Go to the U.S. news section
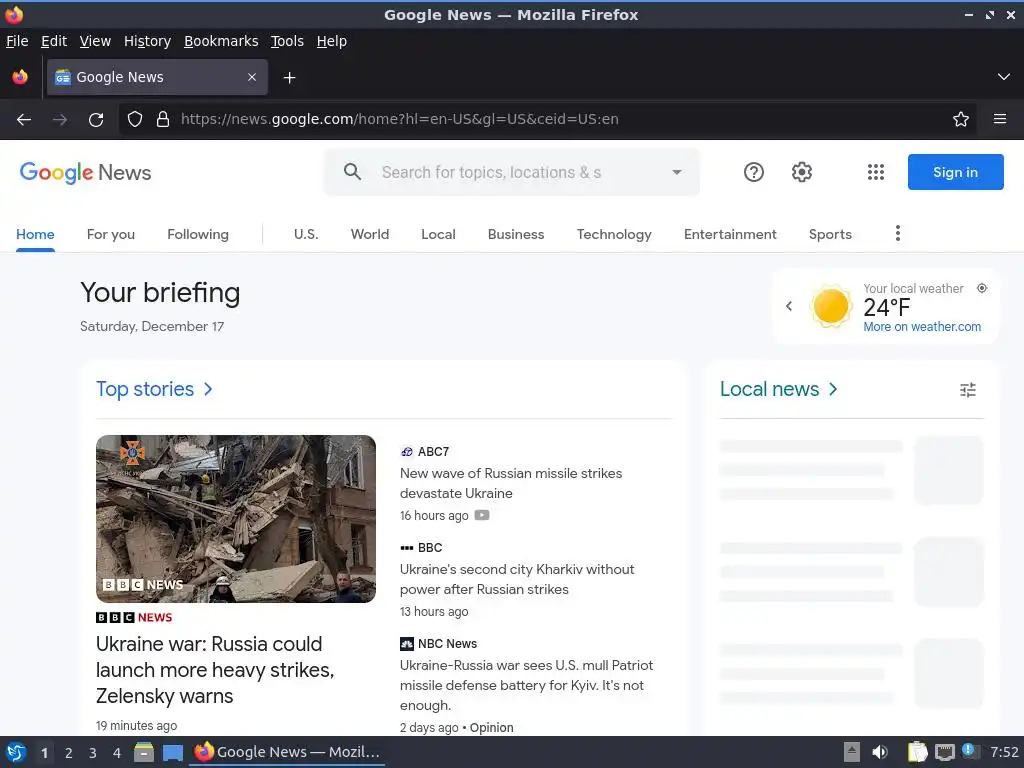This screenshot has height=768, width=1024. (x=306, y=234)
